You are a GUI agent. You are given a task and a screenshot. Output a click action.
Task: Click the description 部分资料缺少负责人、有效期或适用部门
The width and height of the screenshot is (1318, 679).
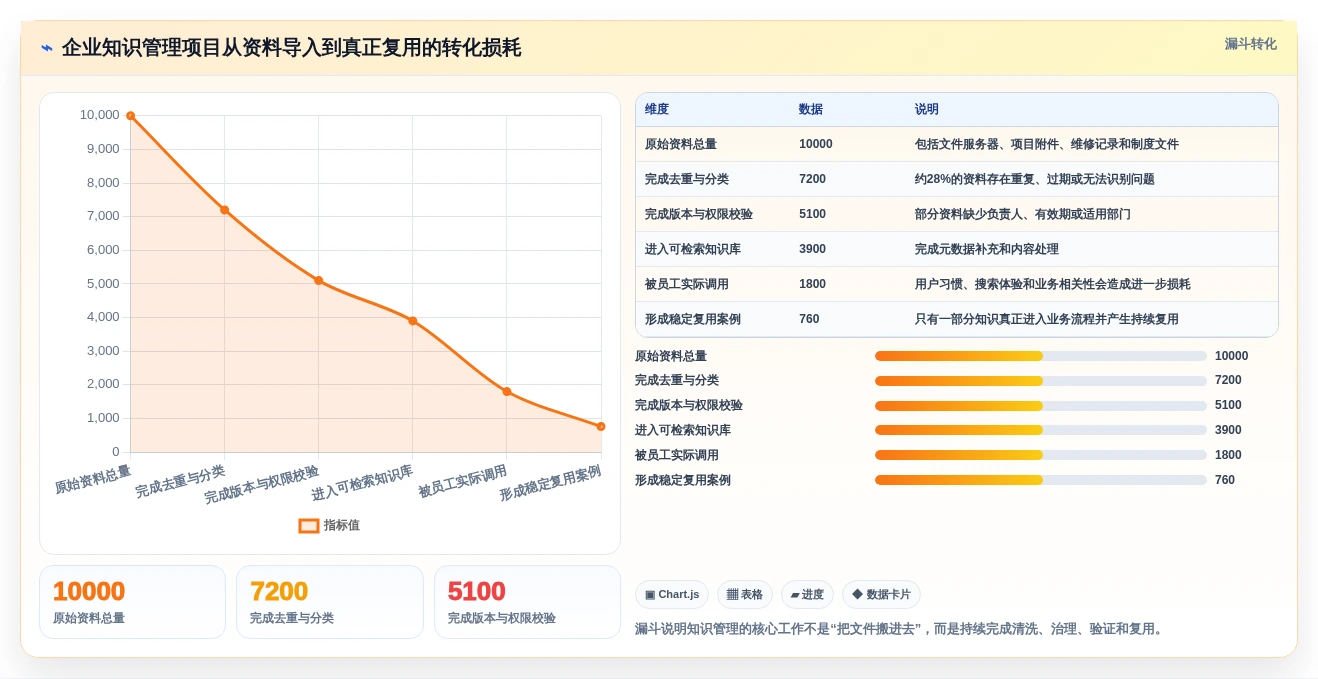pyautogui.click(x=1023, y=214)
